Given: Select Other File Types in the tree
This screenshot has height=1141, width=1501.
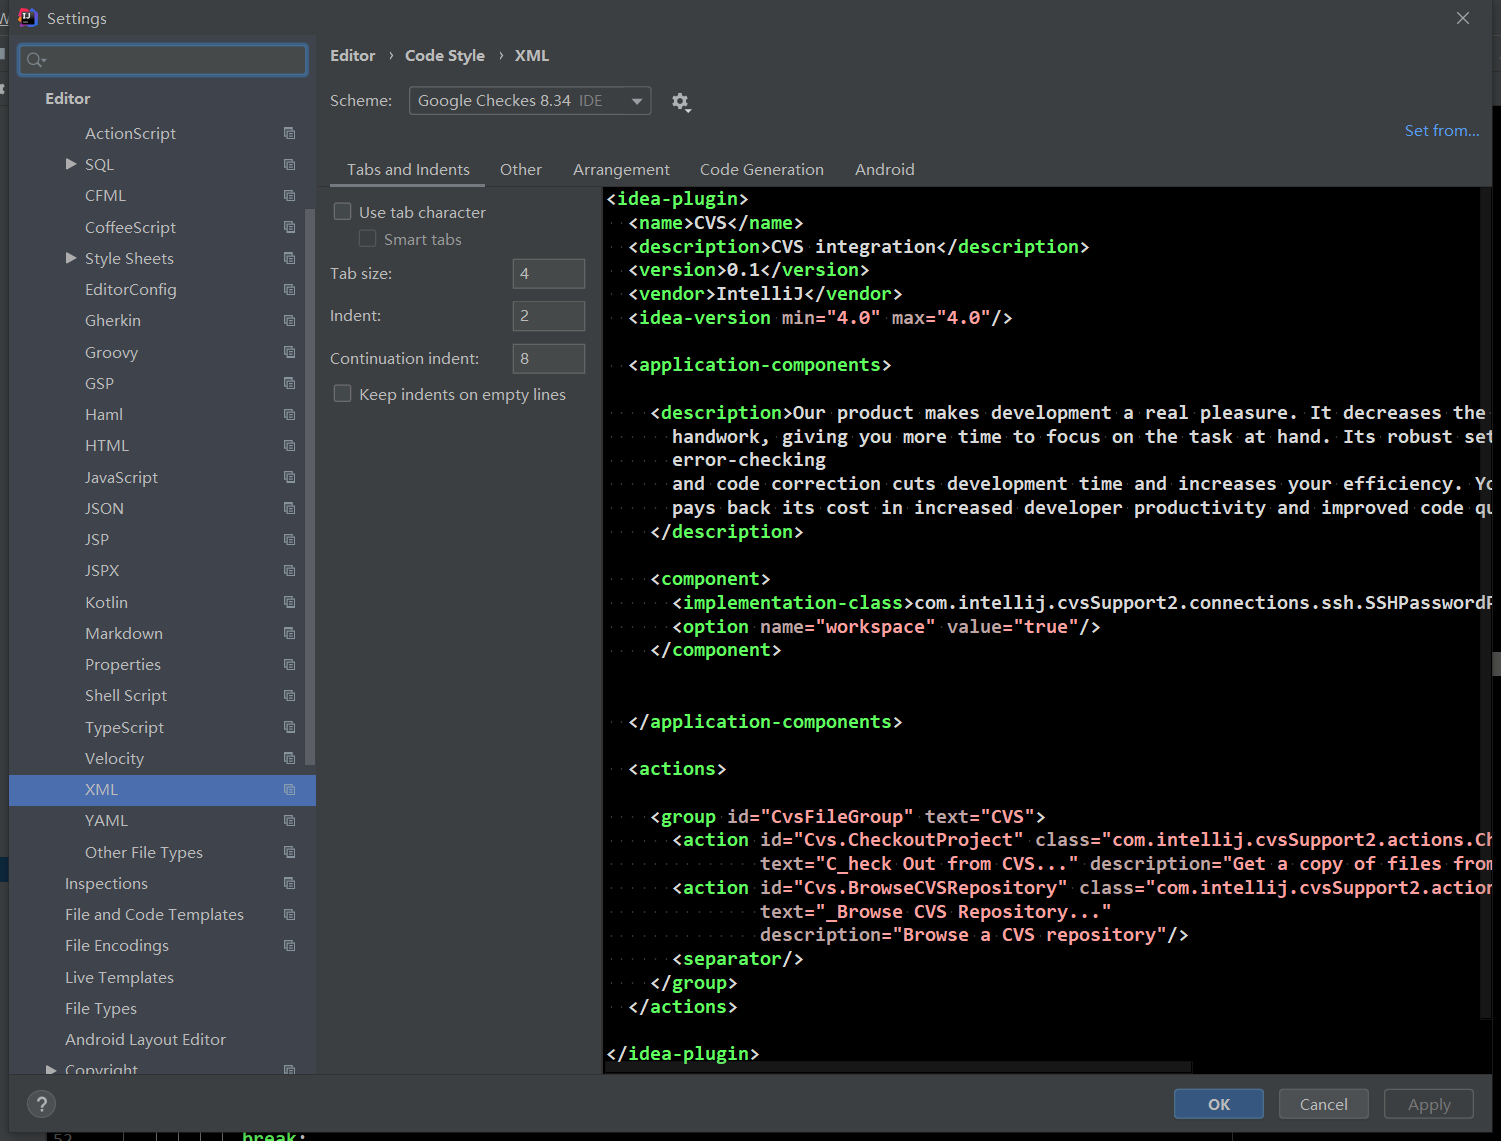Looking at the screenshot, I should [144, 852].
